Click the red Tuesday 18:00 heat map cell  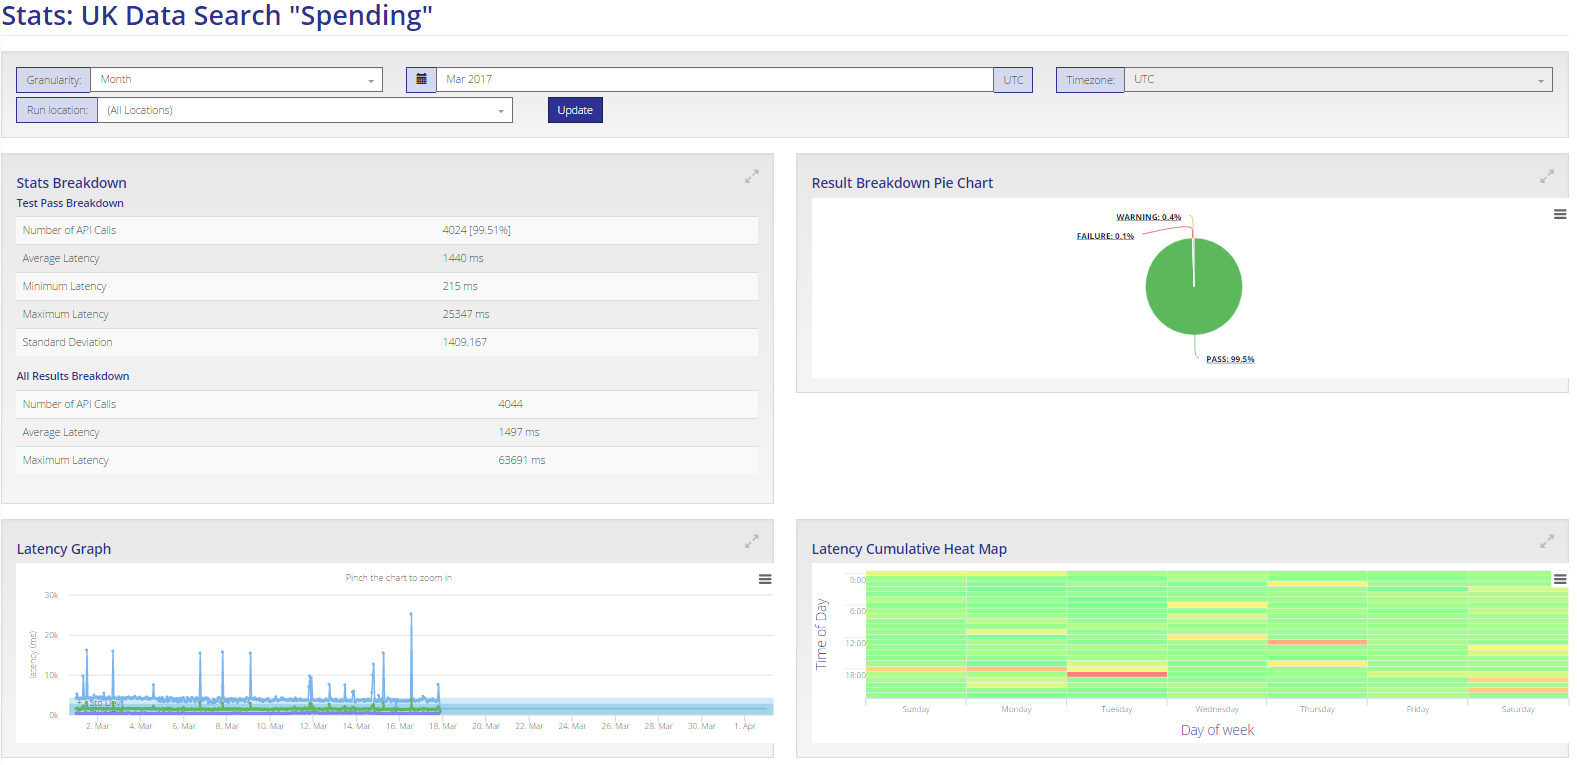1117,674
